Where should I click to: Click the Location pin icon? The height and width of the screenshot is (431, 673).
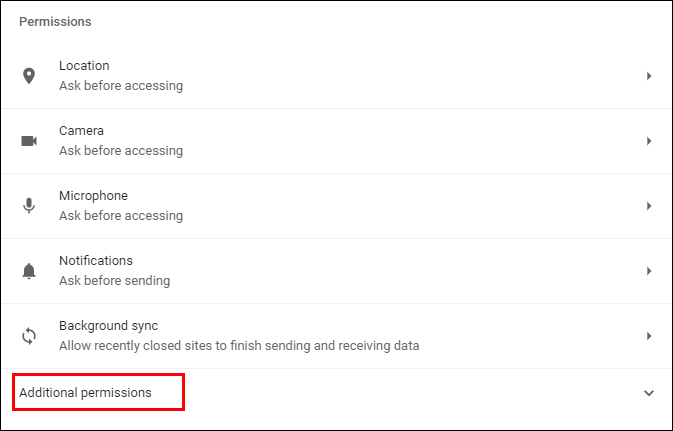point(29,76)
